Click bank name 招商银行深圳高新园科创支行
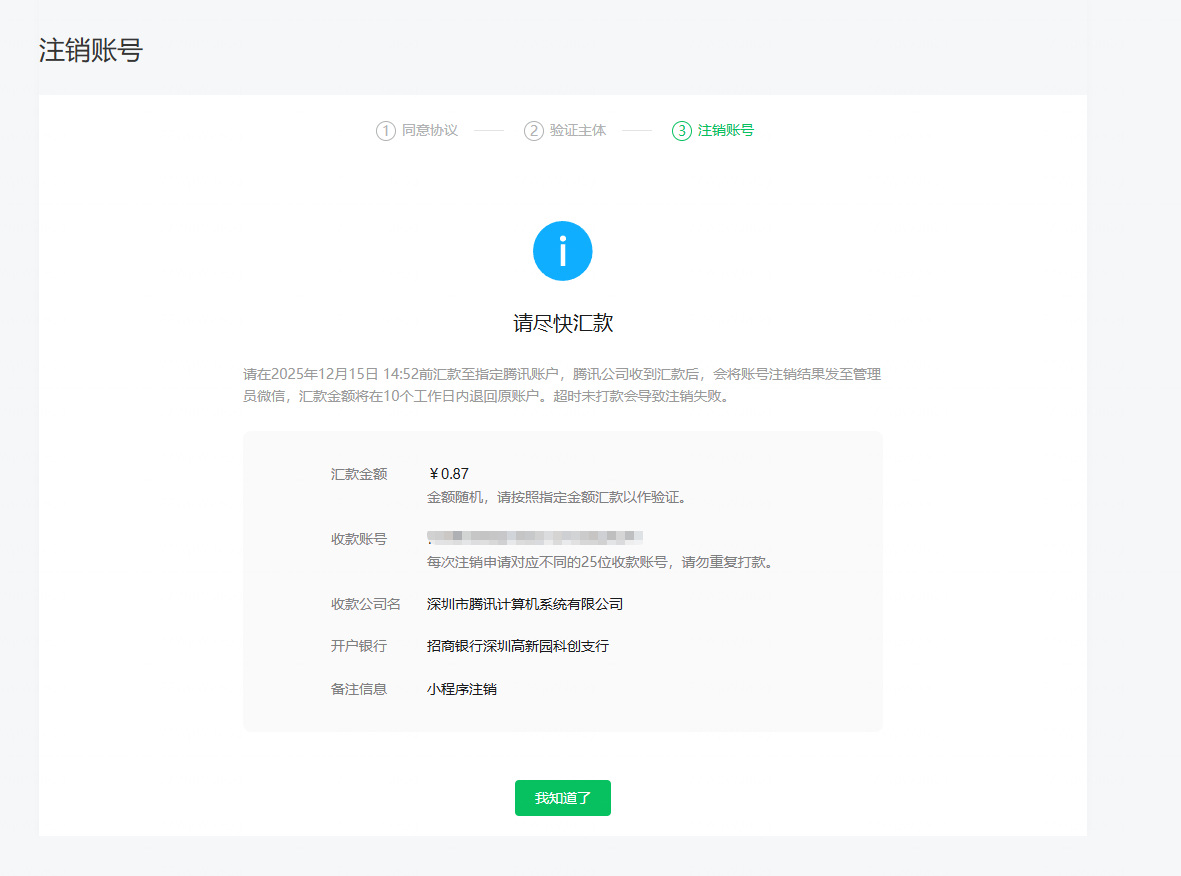This screenshot has width=1181, height=876. point(517,646)
